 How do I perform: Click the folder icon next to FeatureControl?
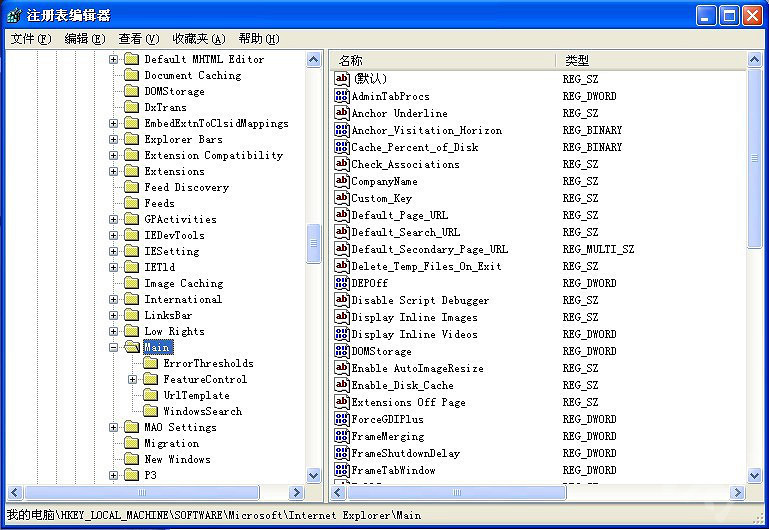click(151, 379)
